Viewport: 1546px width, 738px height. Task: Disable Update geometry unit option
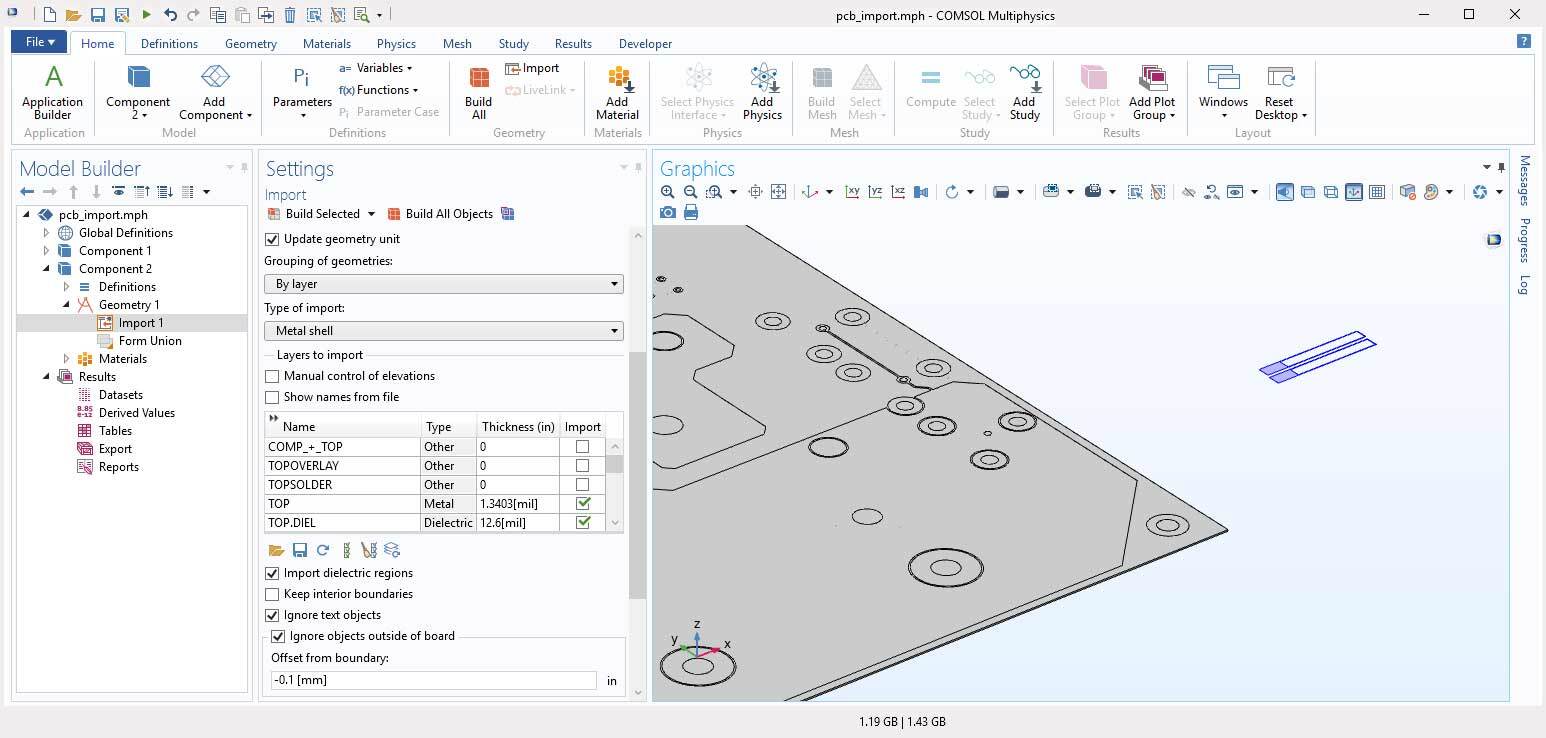point(271,239)
